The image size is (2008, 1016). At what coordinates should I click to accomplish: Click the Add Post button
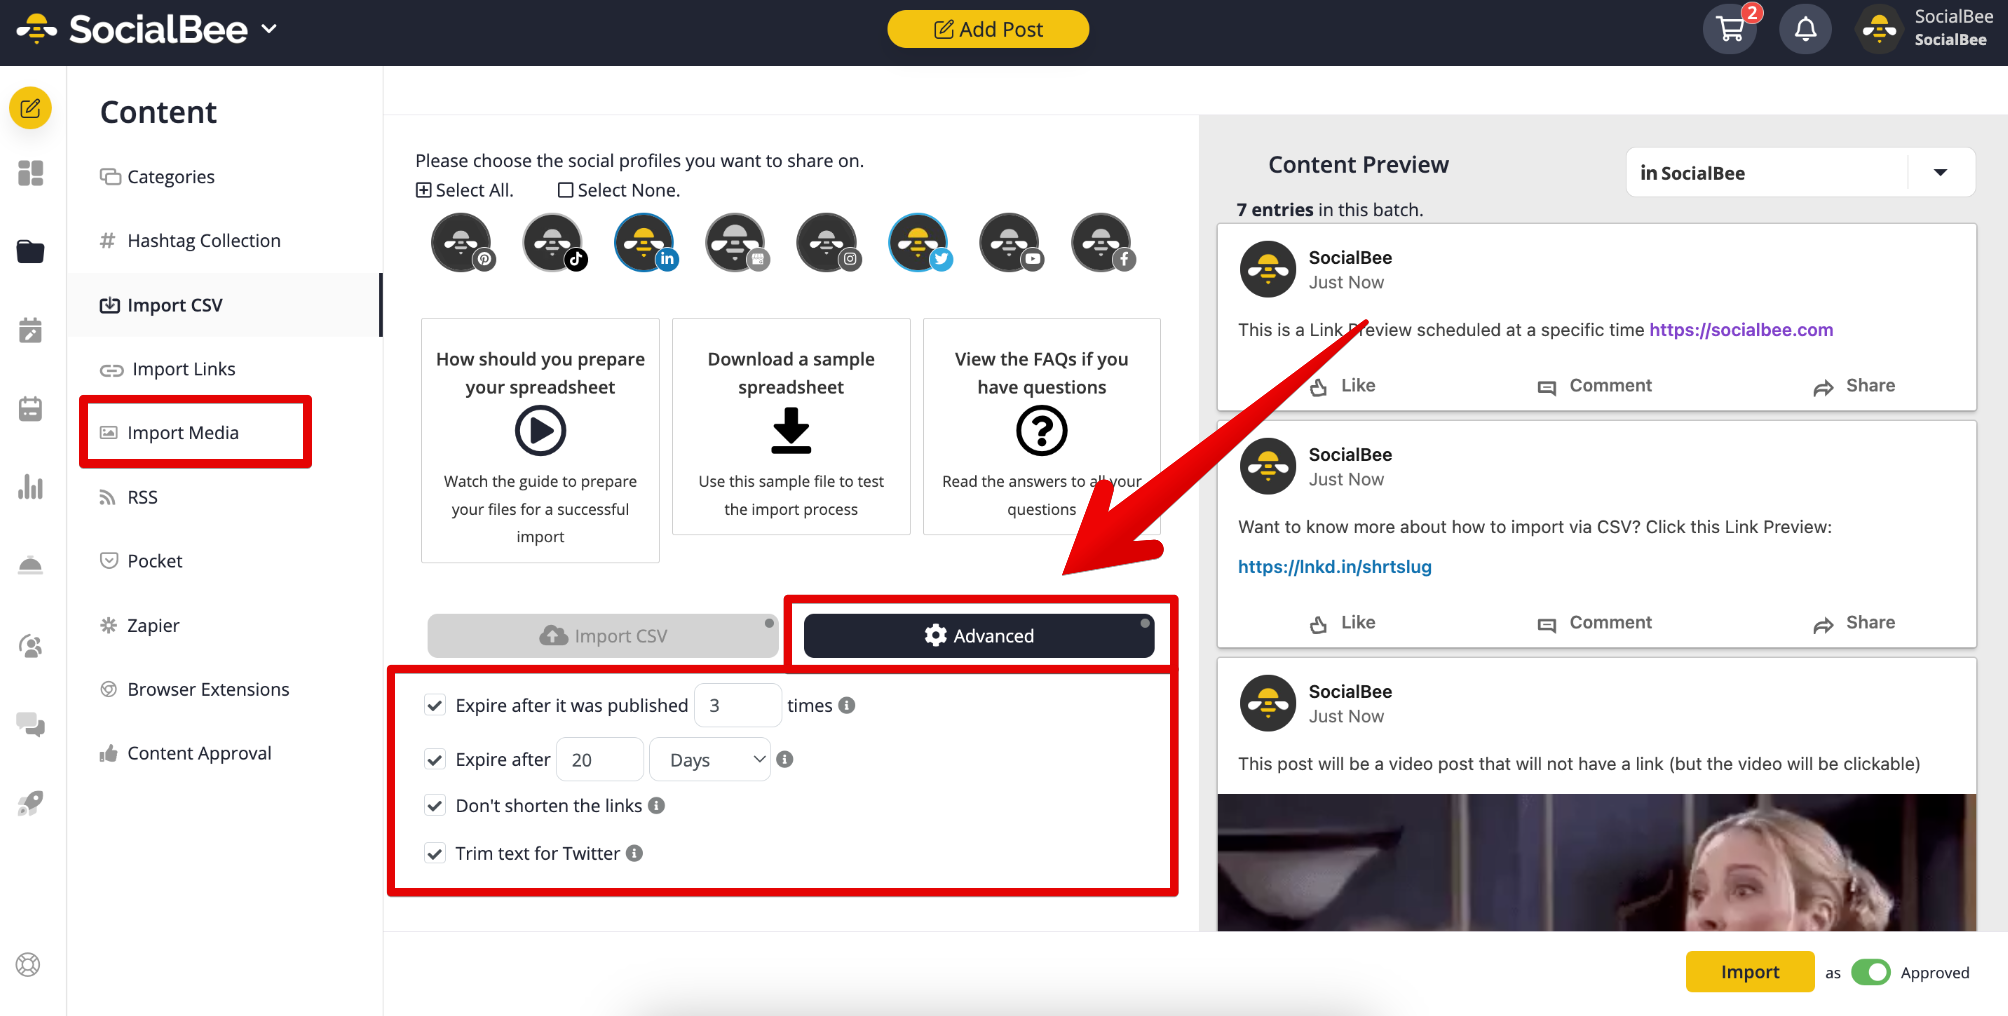pos(988,29)
